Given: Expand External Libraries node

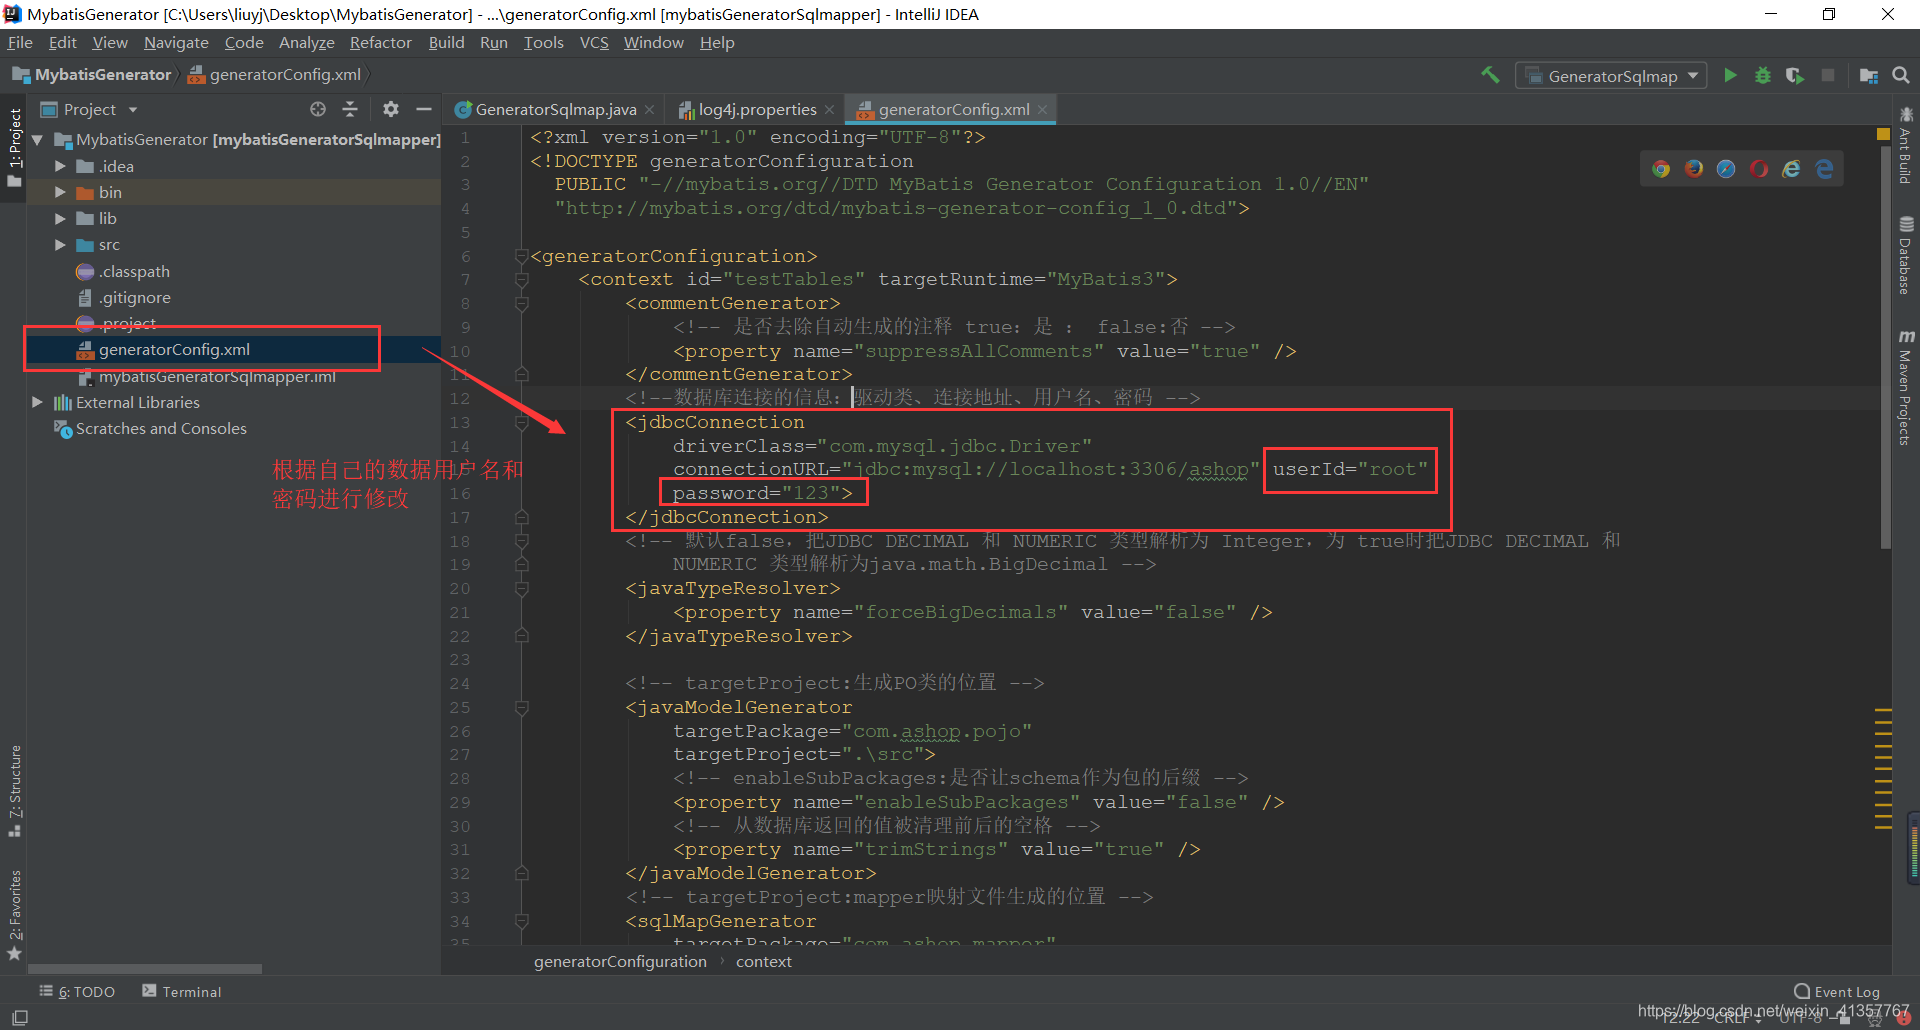Looking at the screenshot, I should pos(38,402).
